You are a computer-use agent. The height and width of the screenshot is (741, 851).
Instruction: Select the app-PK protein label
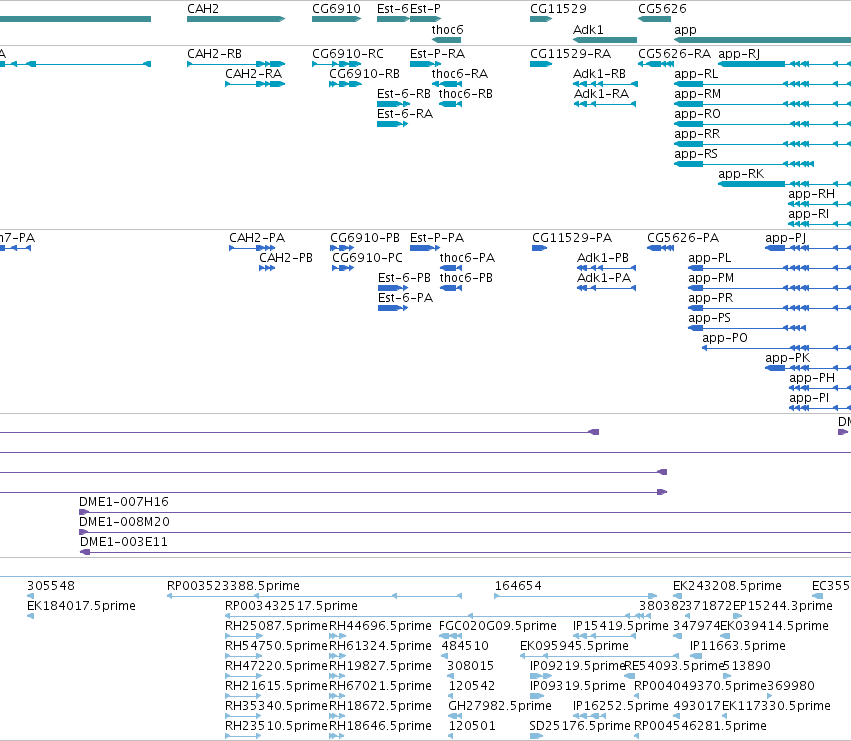[x=788, y=358]
